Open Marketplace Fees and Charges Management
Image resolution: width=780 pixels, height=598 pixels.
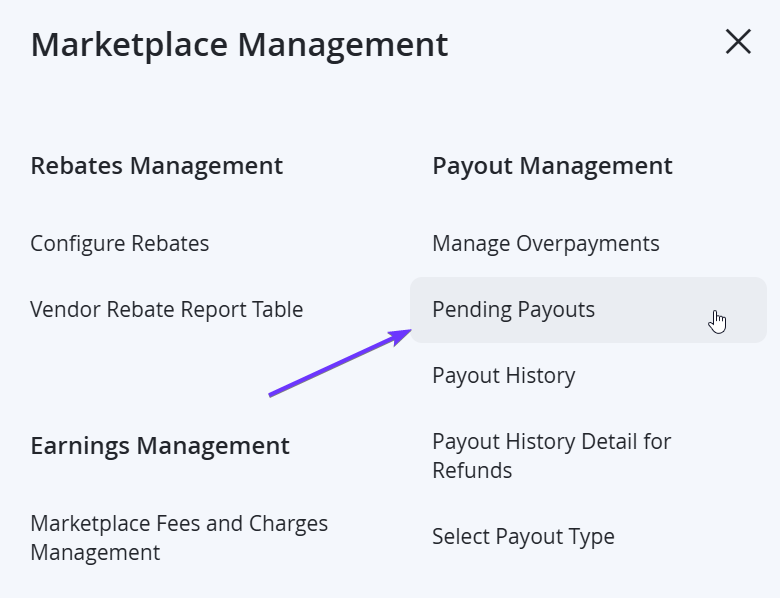pos(179,538)
